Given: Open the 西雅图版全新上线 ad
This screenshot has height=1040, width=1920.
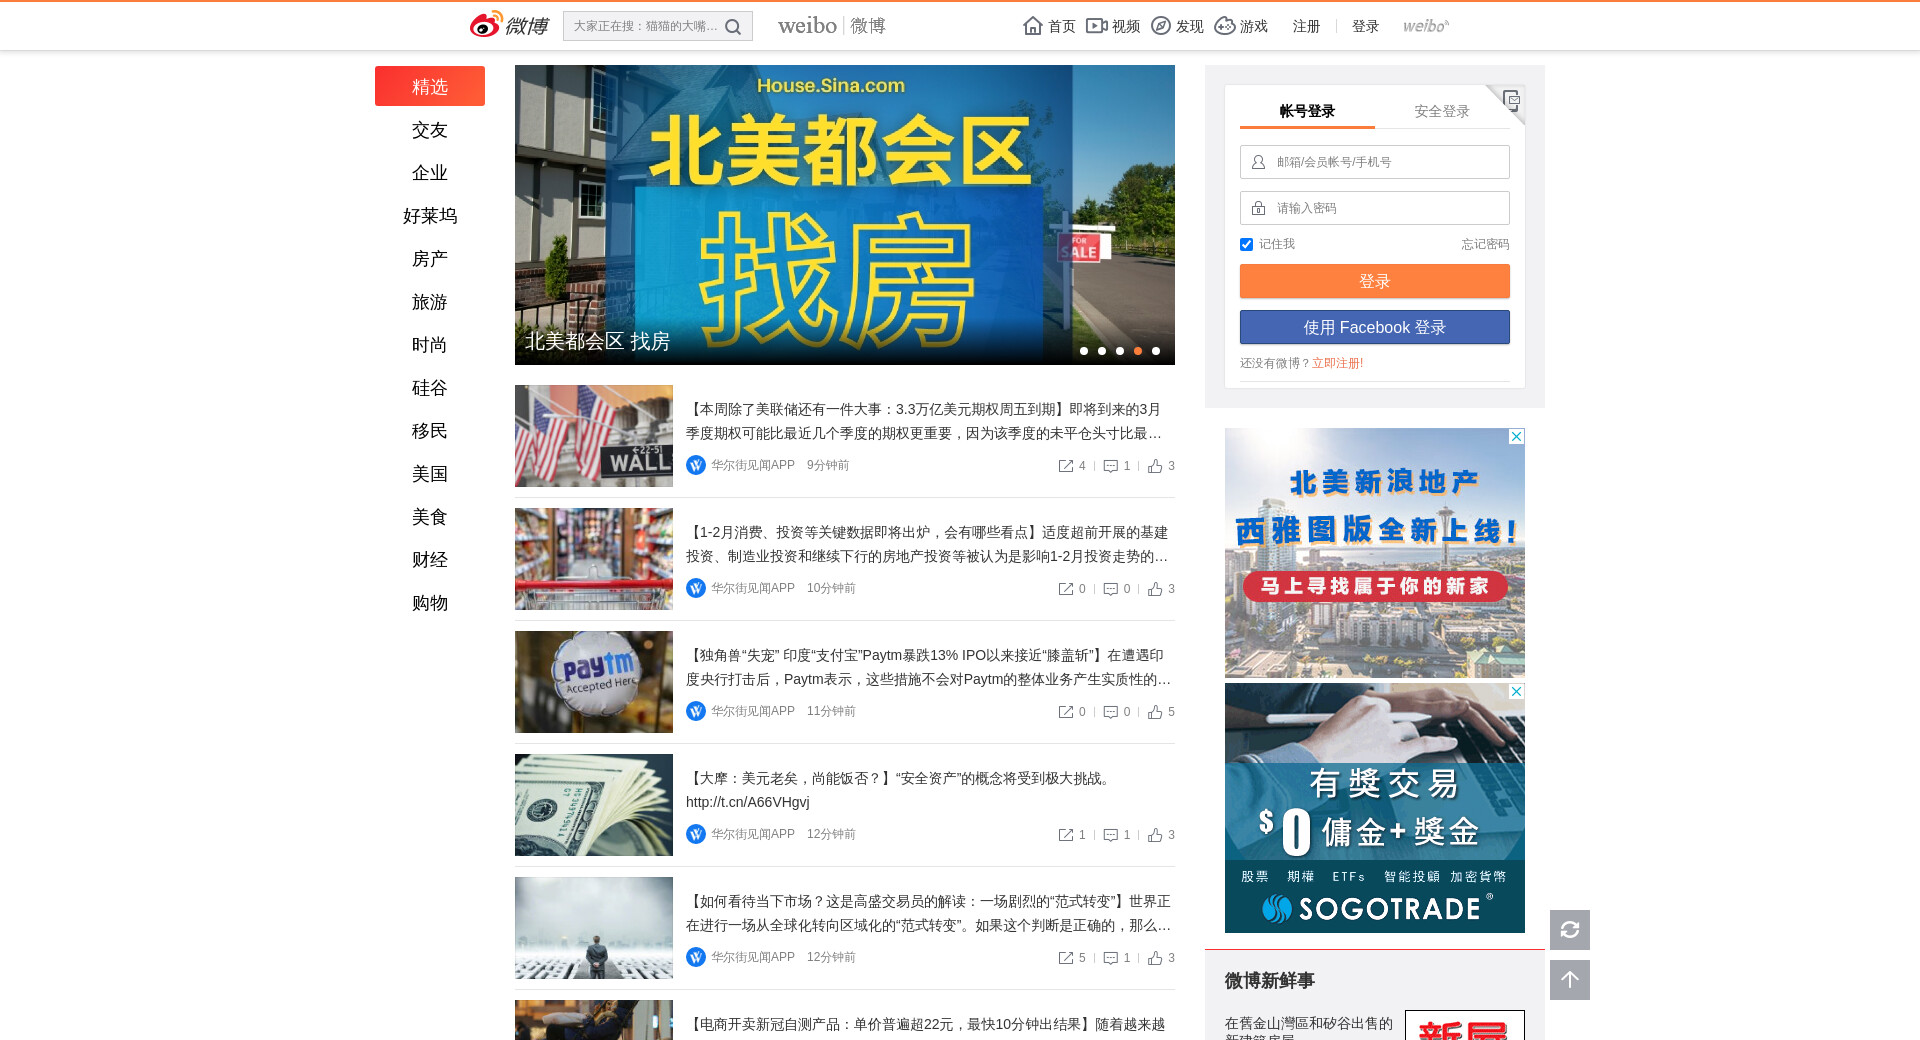Looking at the screenshot, I should [1375, 553].
